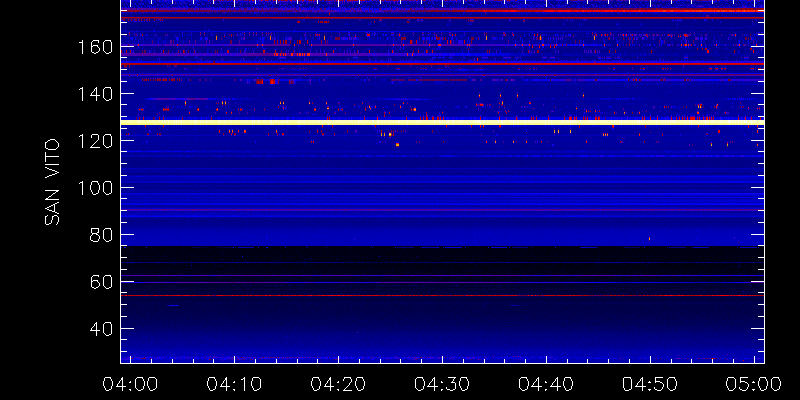Image resolution: width=800 pixels, height=400 pixels.
Task: Click the 04:10 time axis label
Action: (x=234, y=384)
